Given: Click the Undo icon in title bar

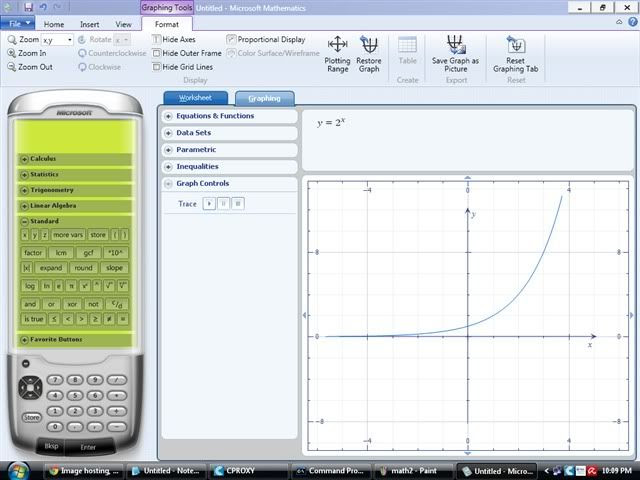Looking at the screenshot, I should pyautogui.click(x=43, y=7).
